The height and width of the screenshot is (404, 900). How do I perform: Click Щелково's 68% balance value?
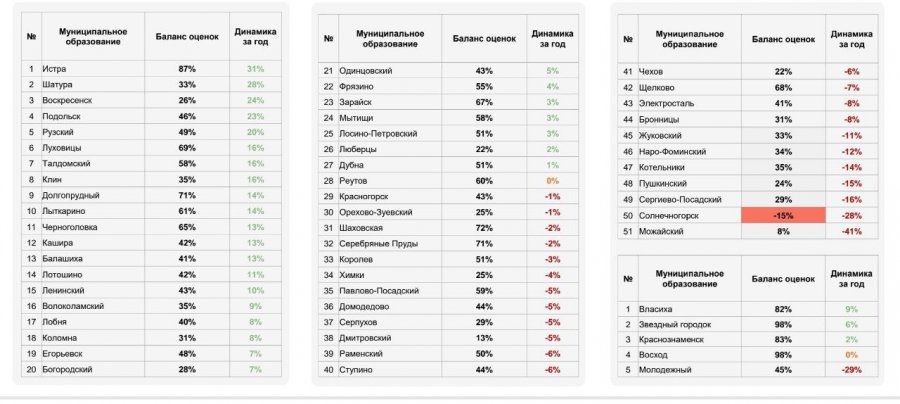(x=783, y=86)
